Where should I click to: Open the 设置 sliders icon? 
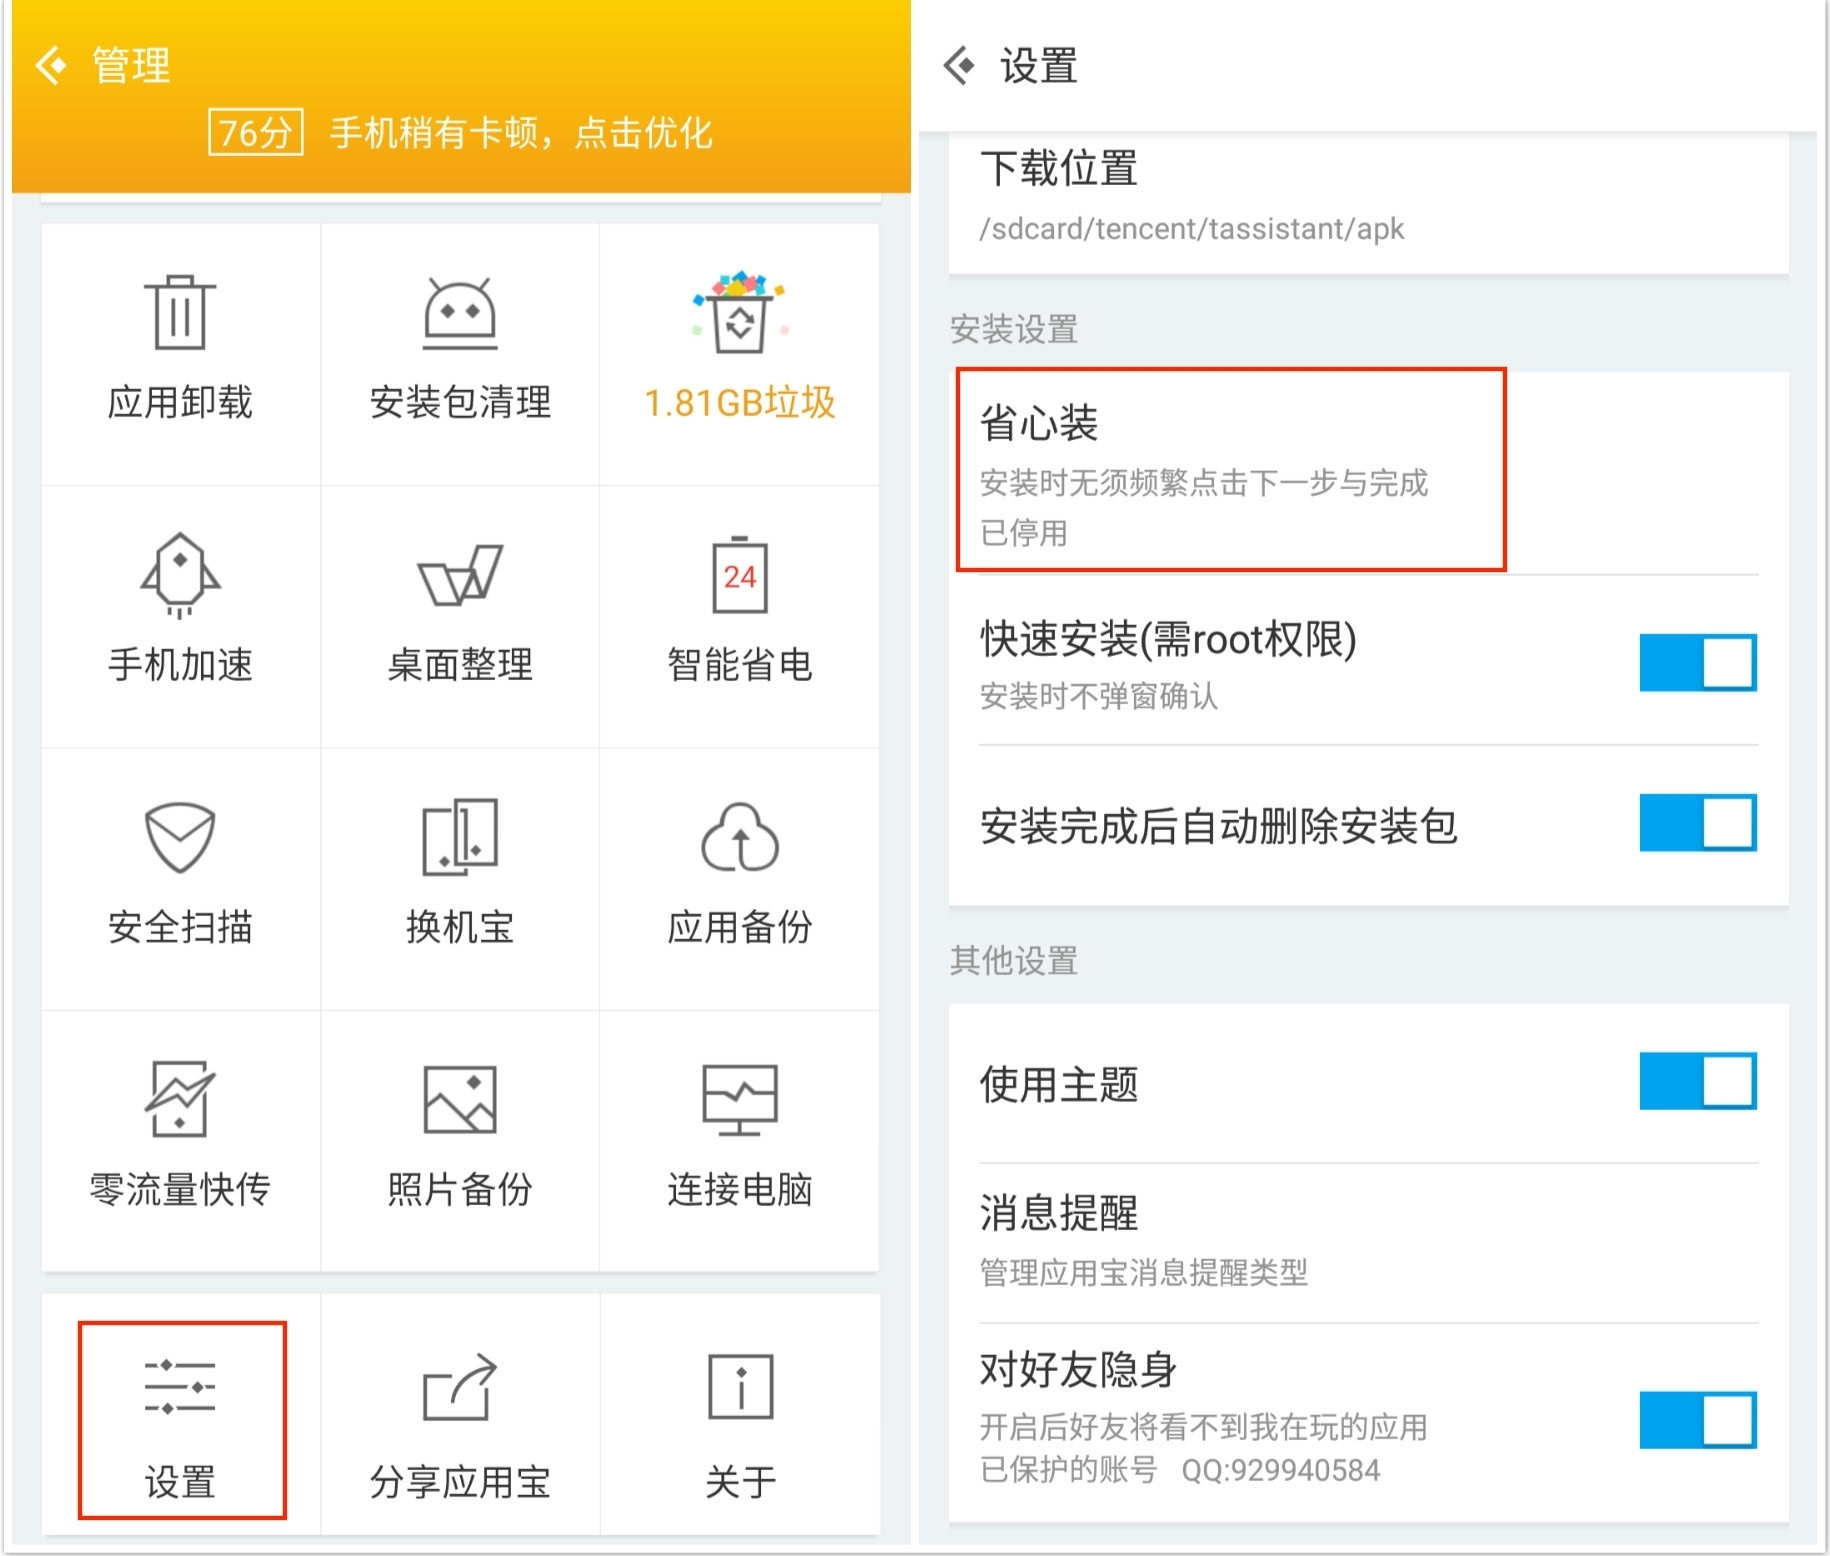[180, 1386]
